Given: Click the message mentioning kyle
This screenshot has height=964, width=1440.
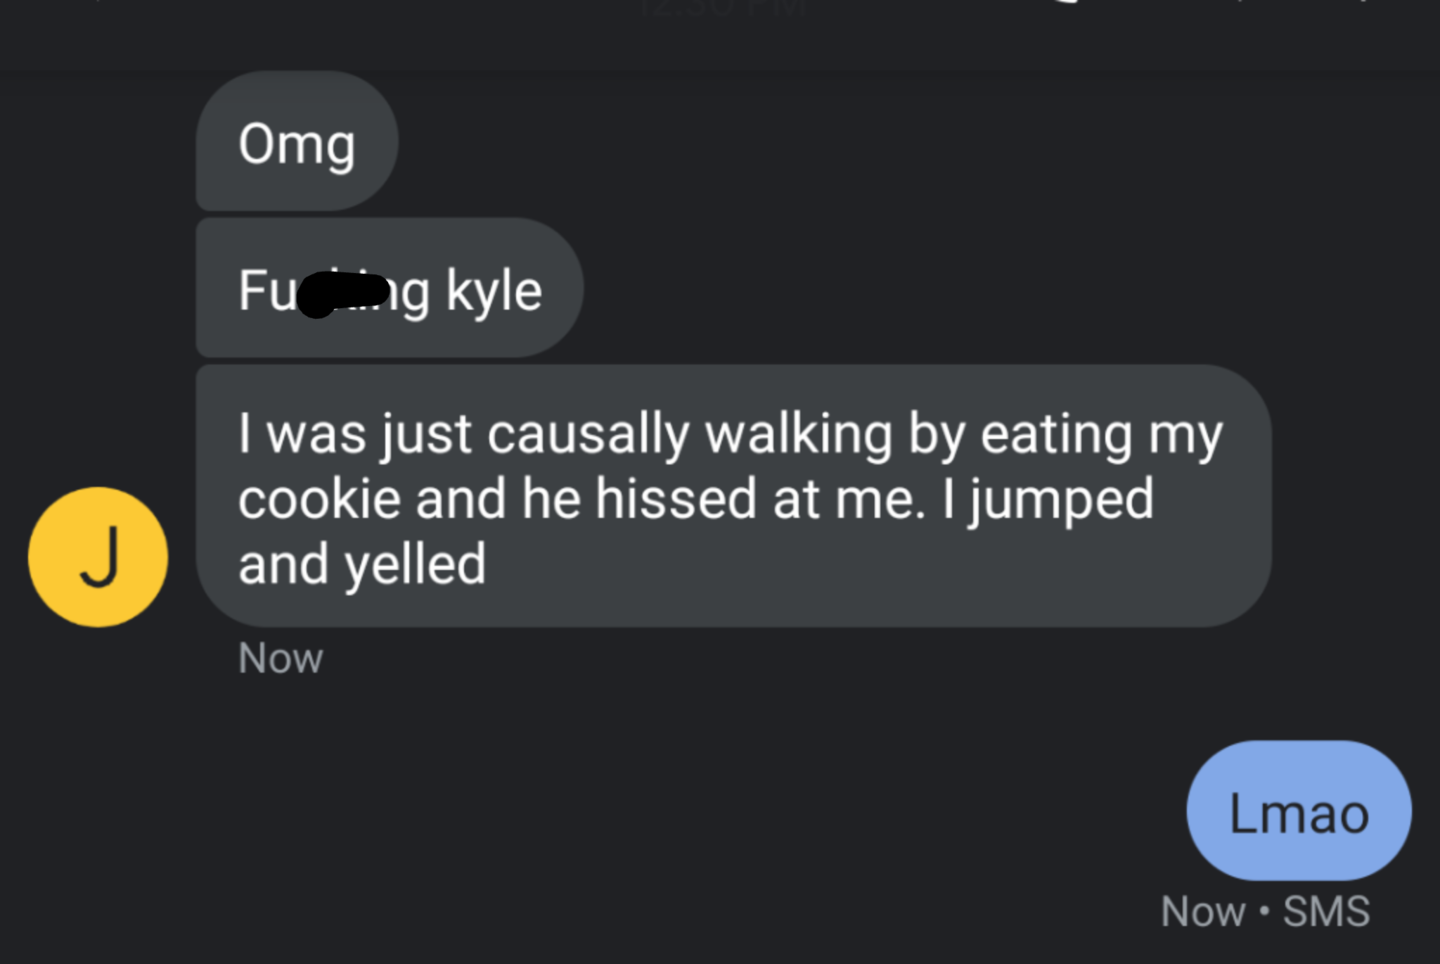Looking at the screenshot, I should click(389, 289).
